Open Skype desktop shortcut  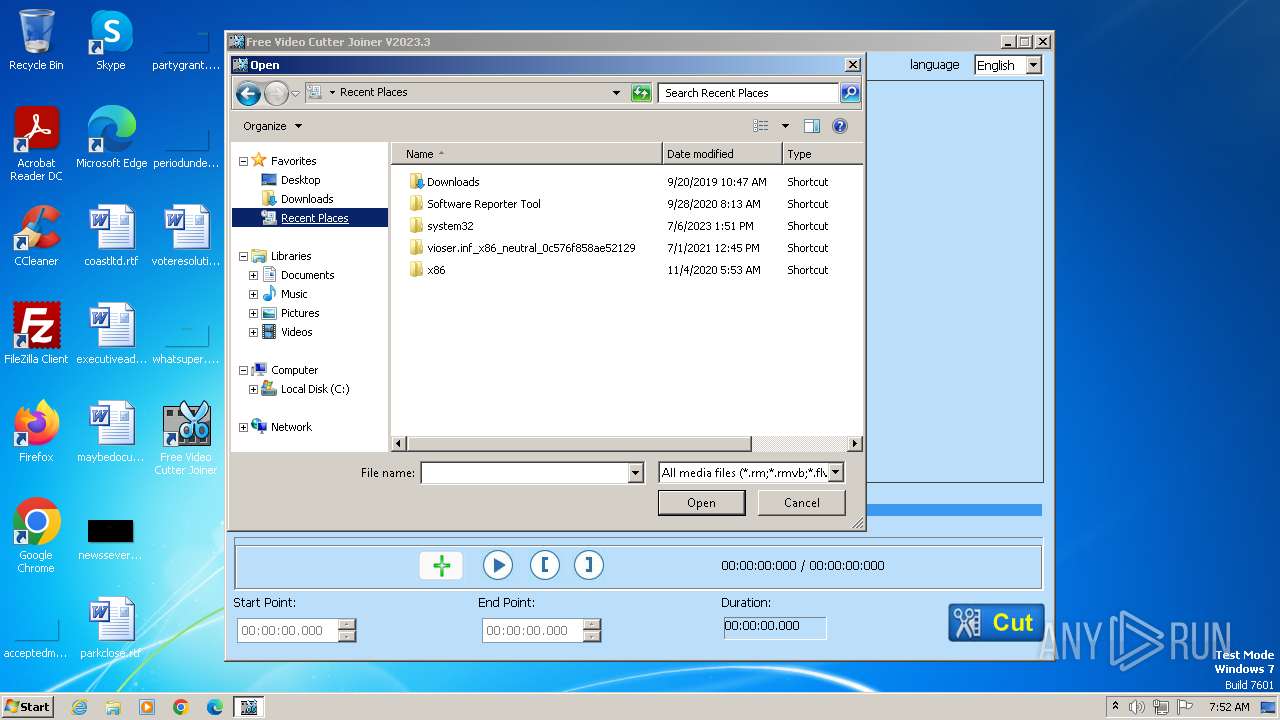pyautogui.click(x=110, y=41)
